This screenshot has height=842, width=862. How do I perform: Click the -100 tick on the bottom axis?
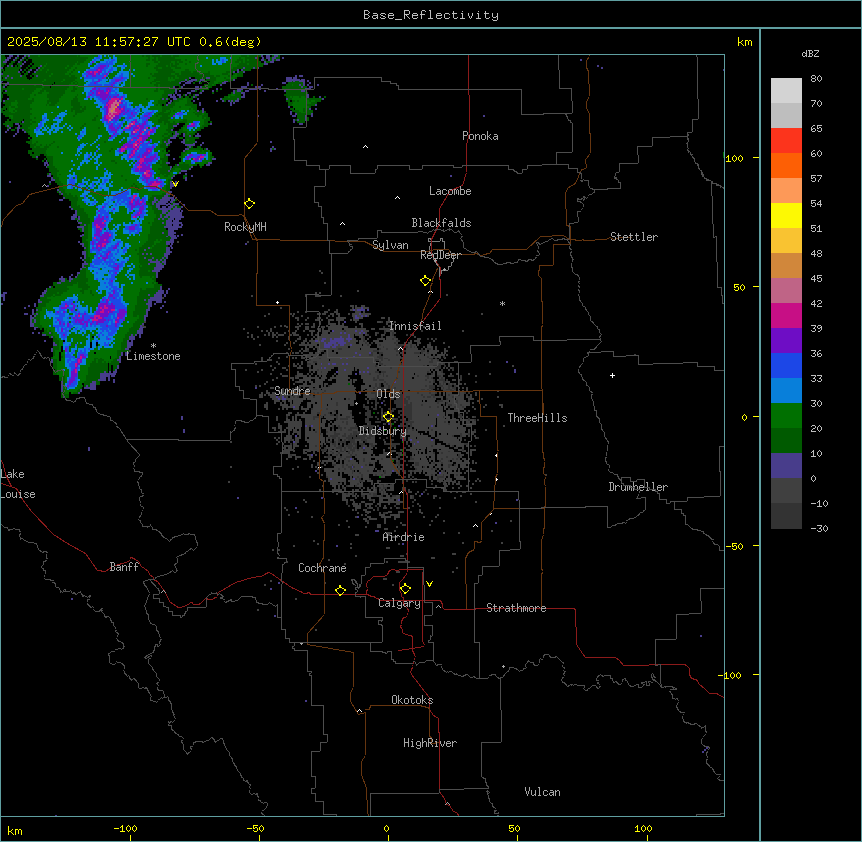coord(125,828)
